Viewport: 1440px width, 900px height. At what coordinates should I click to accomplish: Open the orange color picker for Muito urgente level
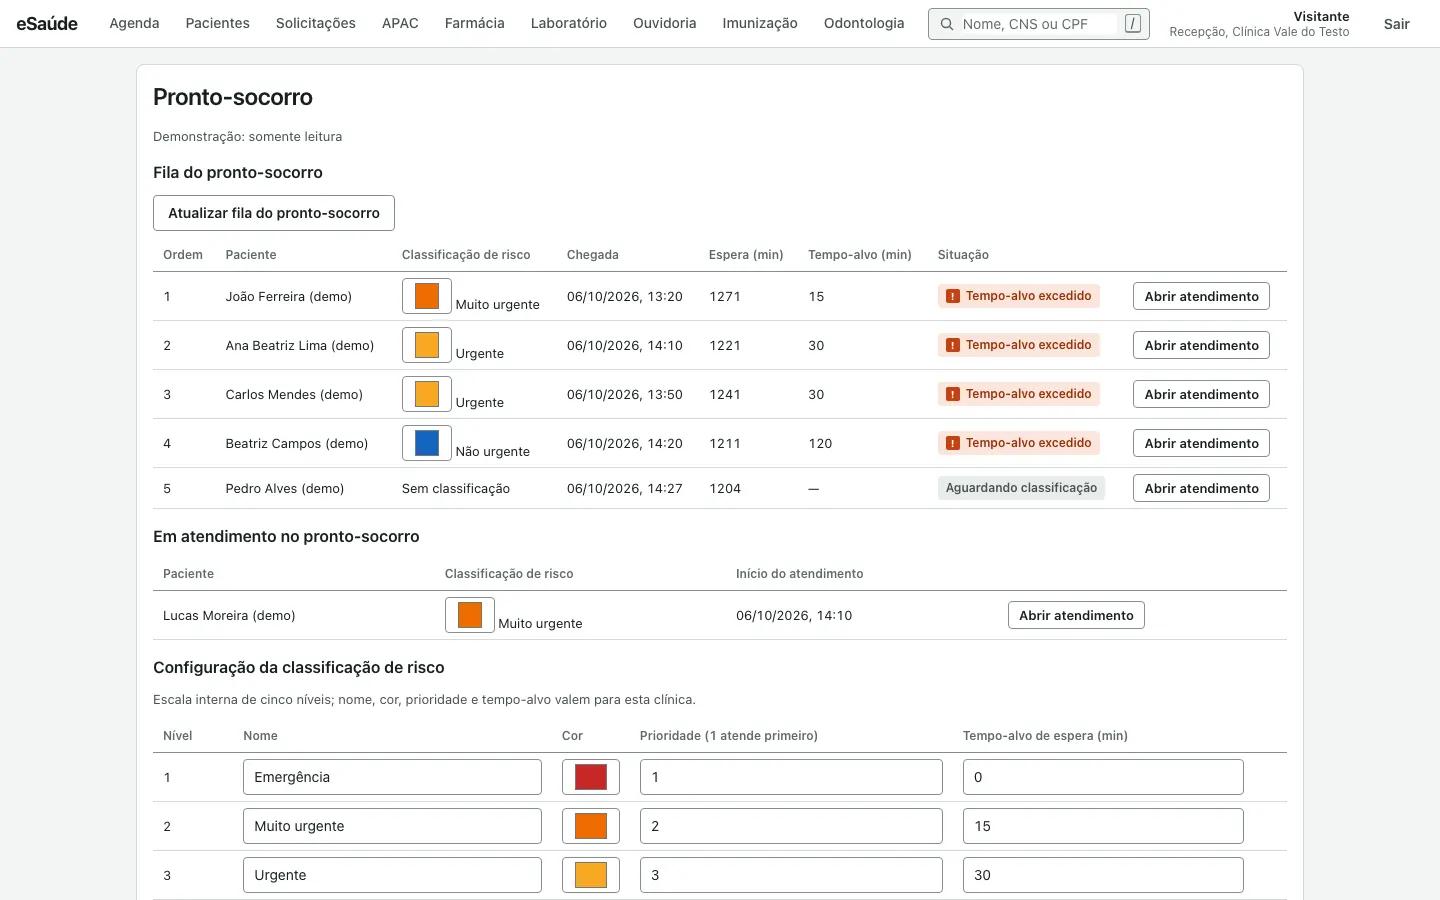(591, 826)
